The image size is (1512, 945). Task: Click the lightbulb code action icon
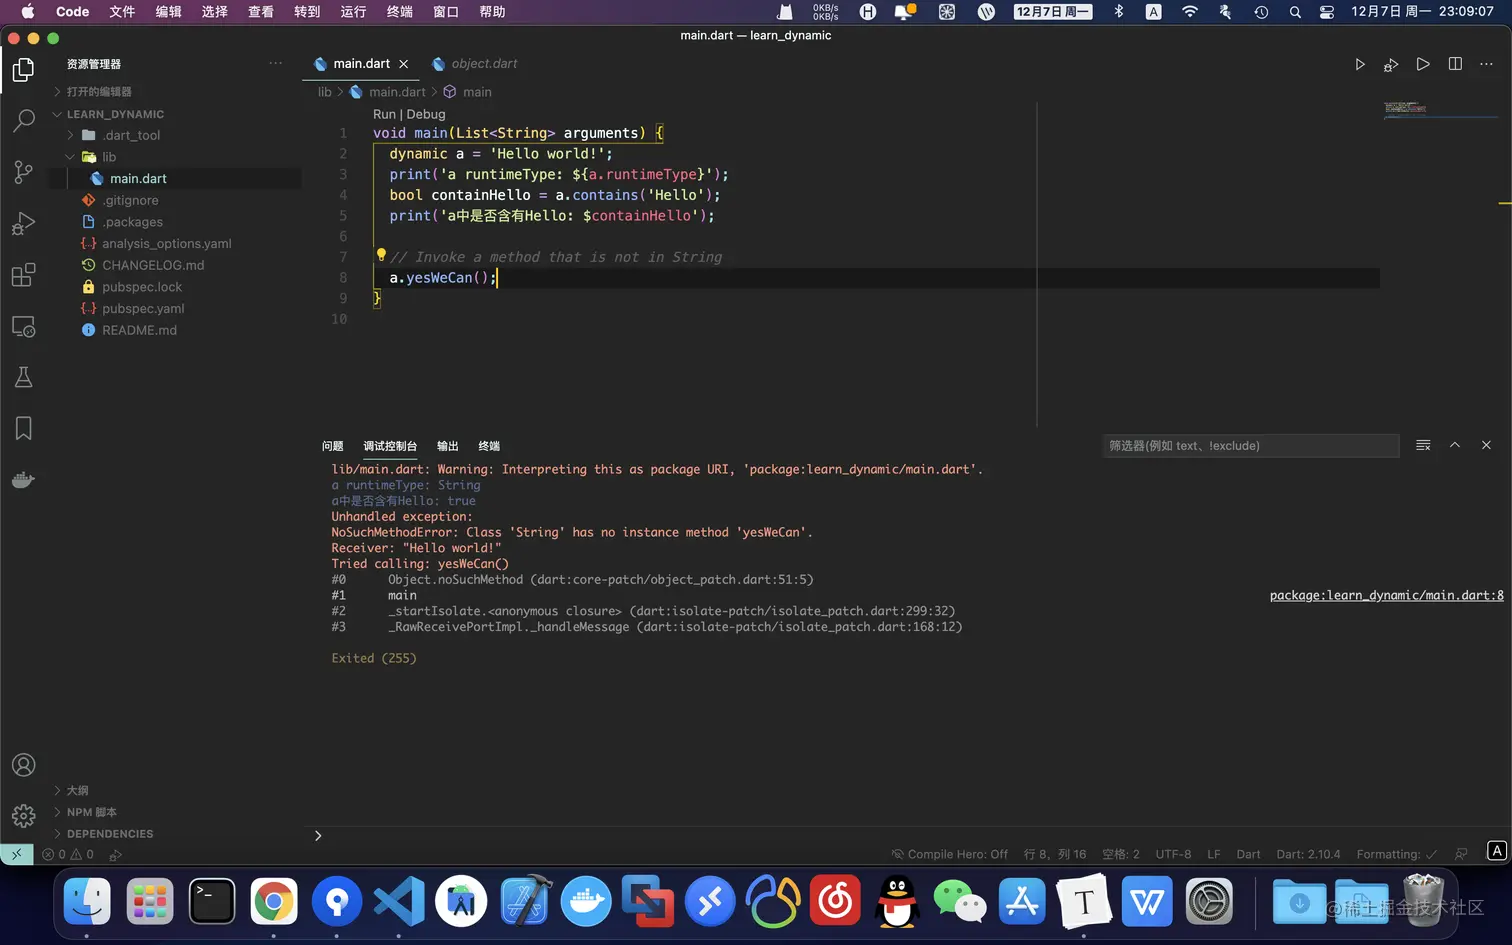(380, 255)
